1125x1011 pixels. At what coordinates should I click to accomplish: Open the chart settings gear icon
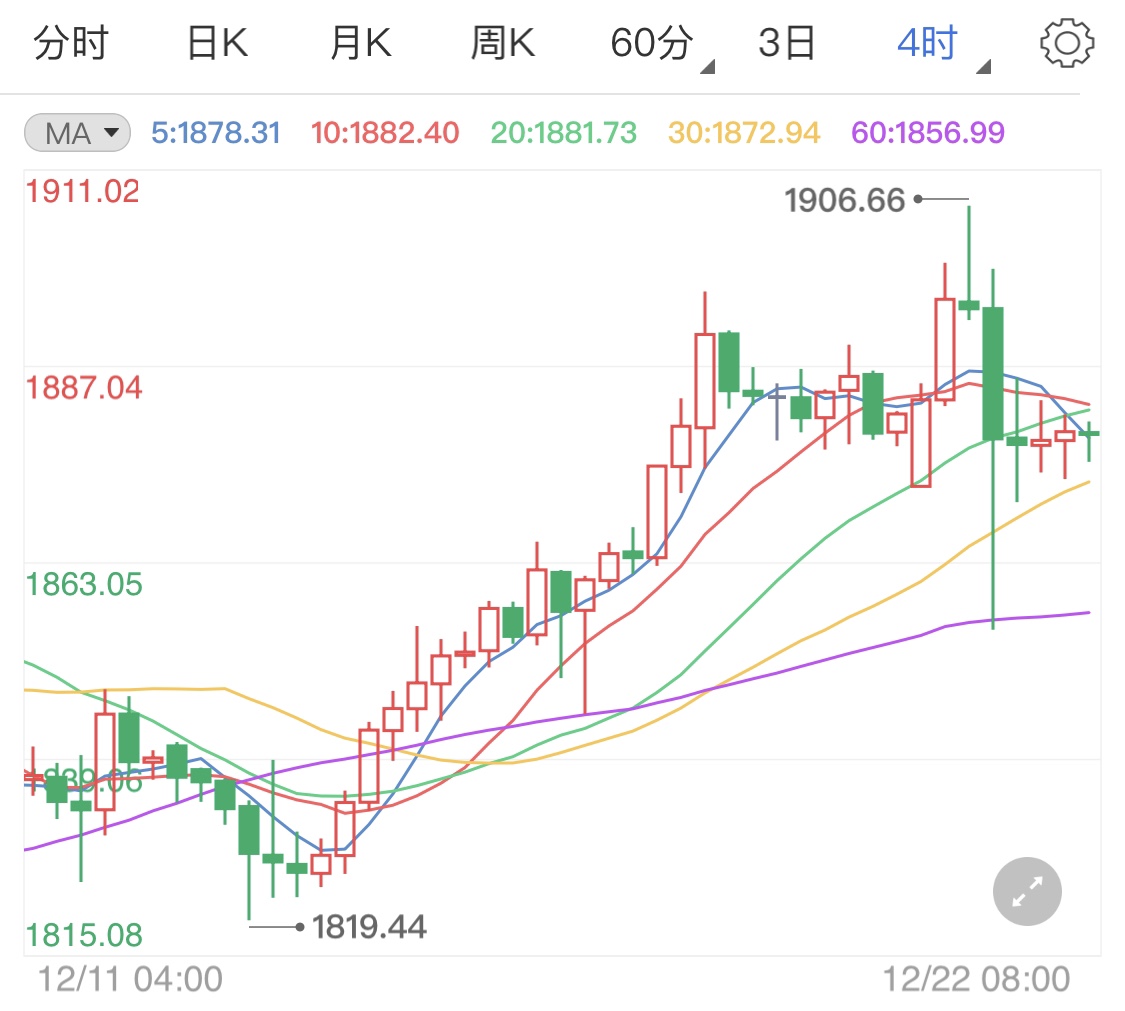1067,44
